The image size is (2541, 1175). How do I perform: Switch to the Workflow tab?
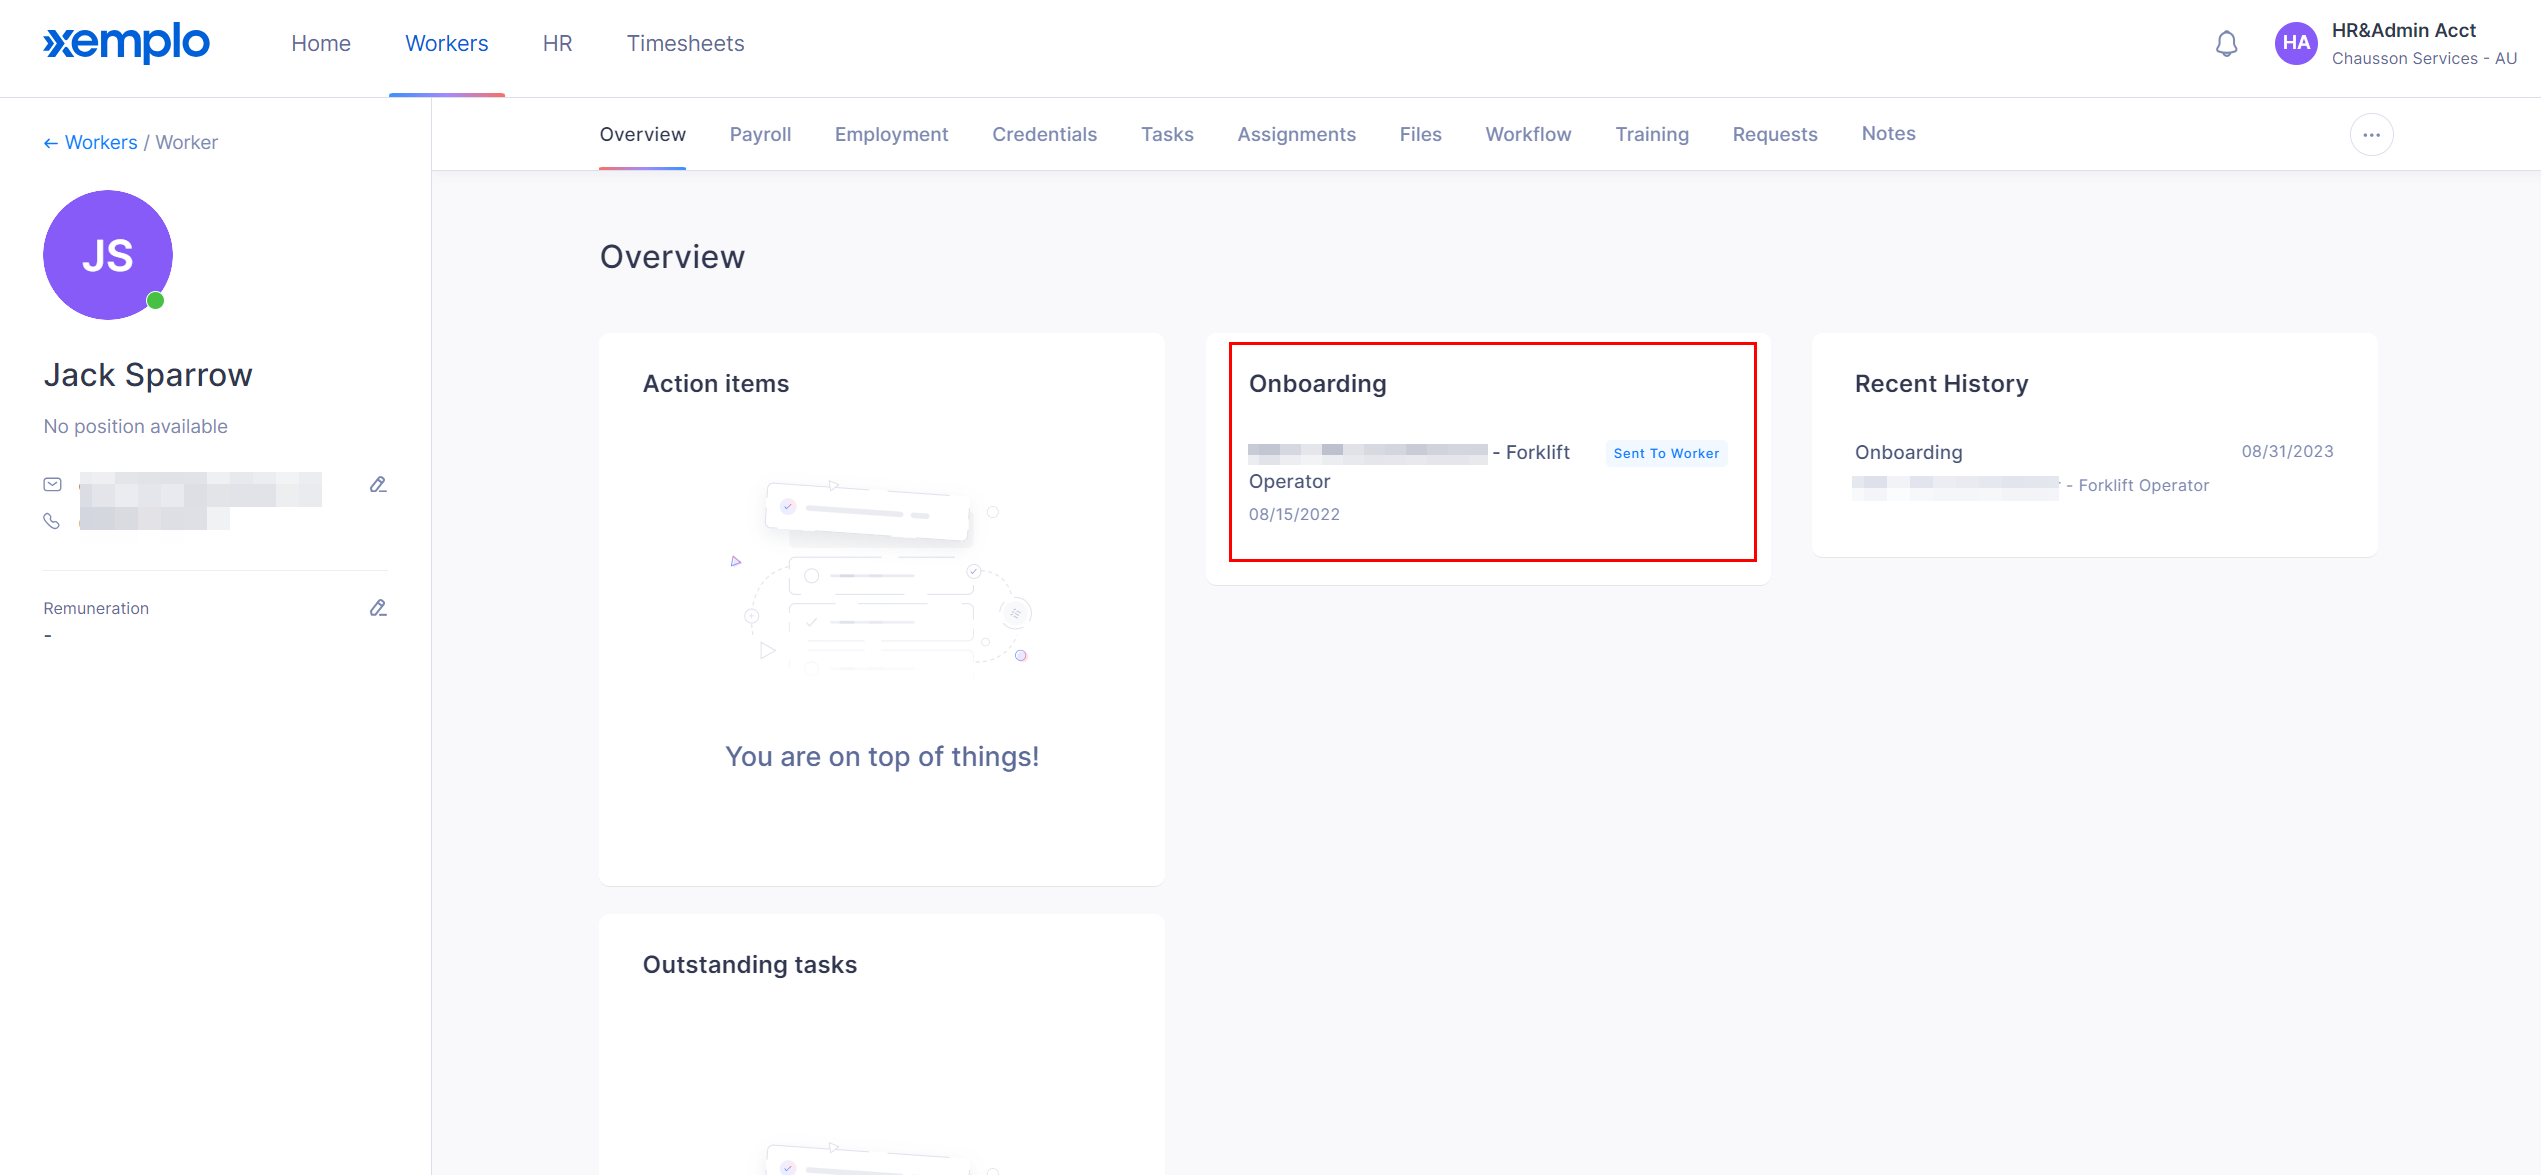[1528, 134]
